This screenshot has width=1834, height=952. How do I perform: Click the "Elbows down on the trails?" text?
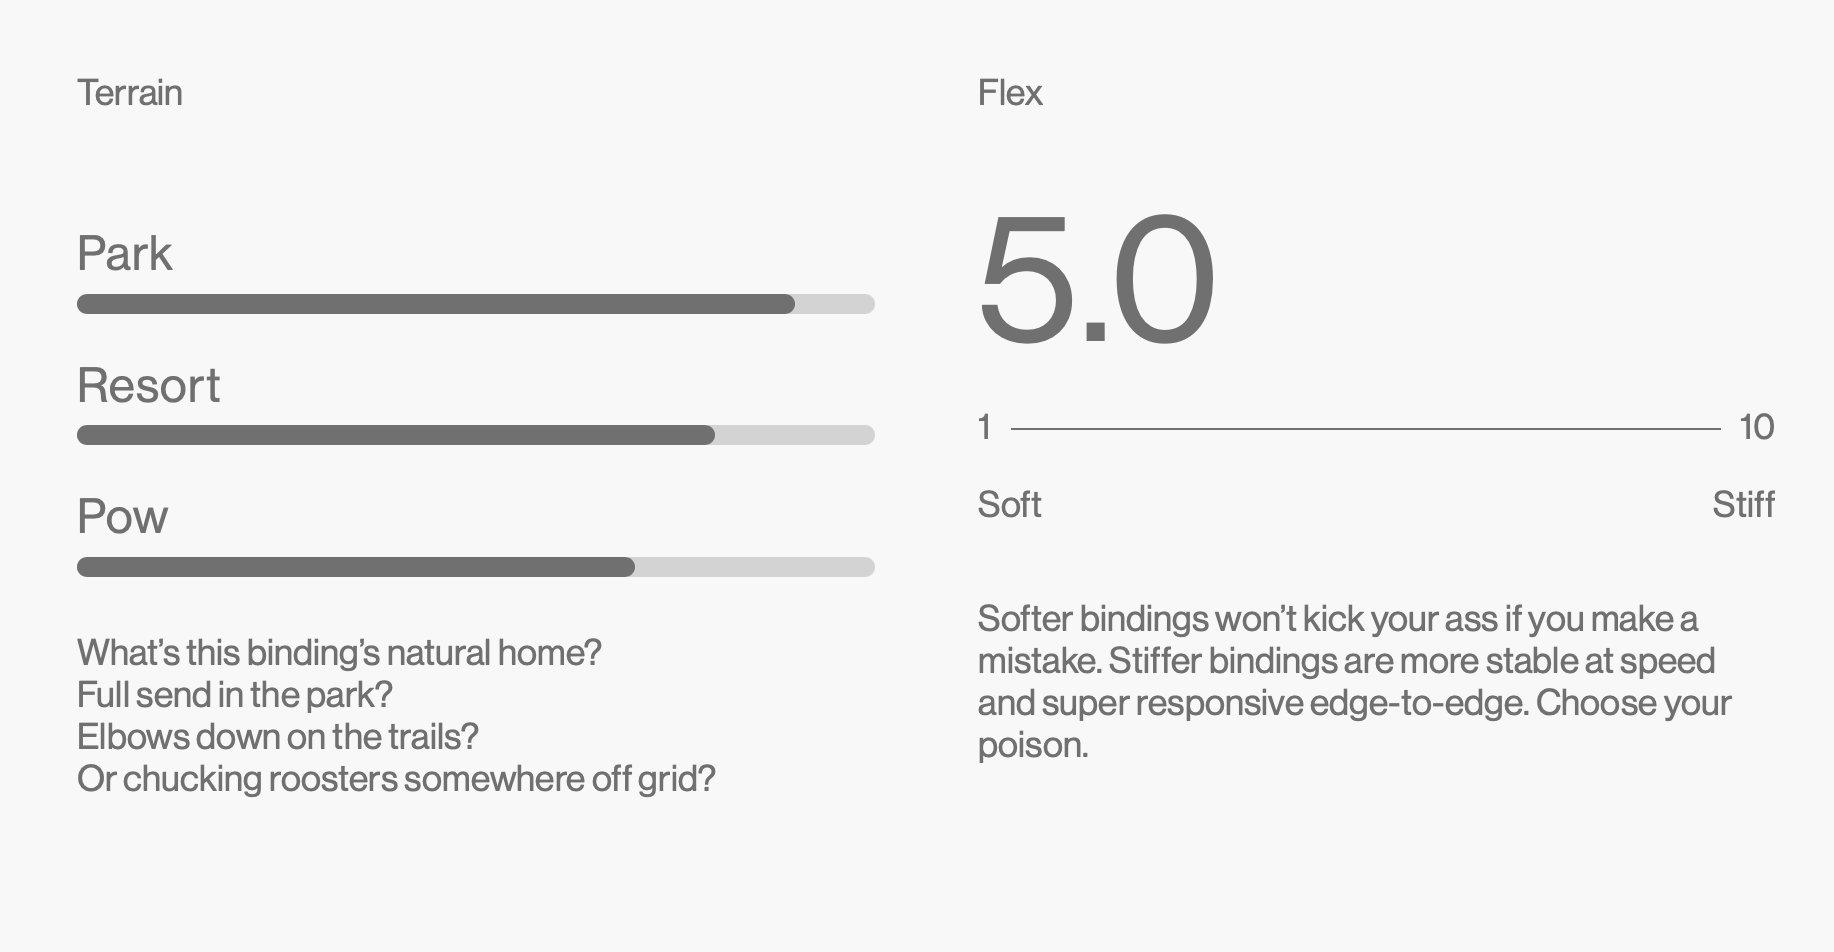[x=278, y=737]
